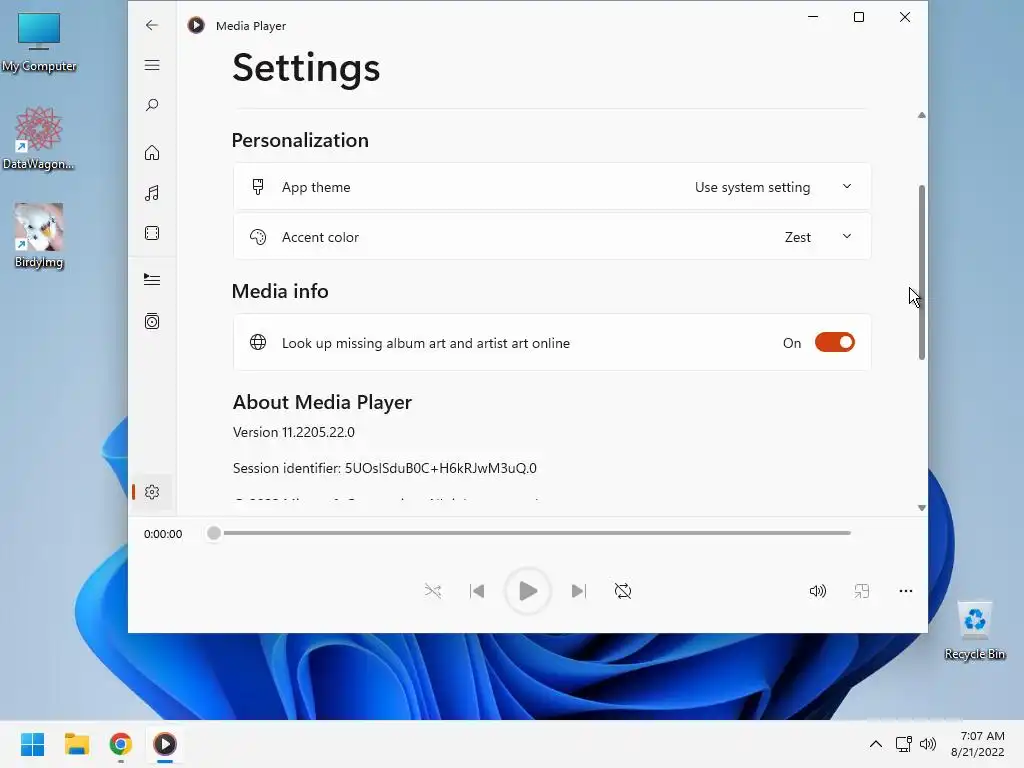Image resolution: width=1024 pixels, height=768 pixels.
Task: Turn off album art lookup toggle
Action: point(835,343)
